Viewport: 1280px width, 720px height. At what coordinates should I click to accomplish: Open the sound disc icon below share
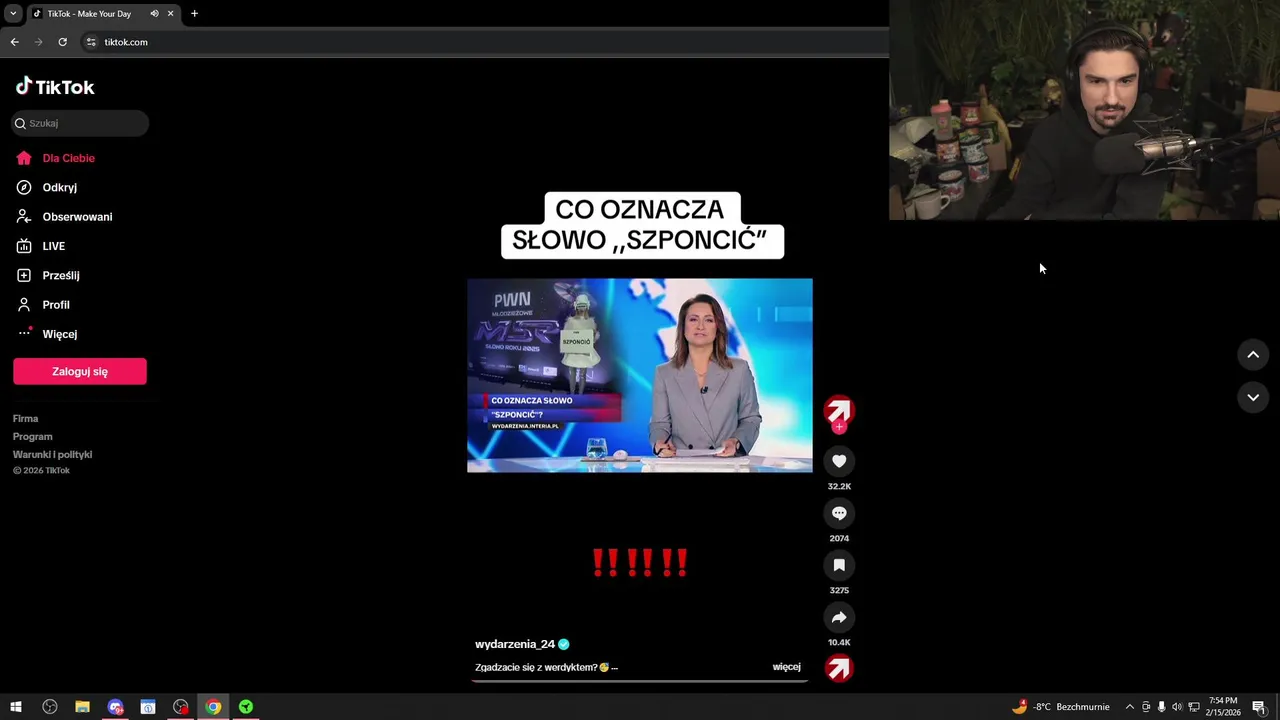click(x=839, y=668)
